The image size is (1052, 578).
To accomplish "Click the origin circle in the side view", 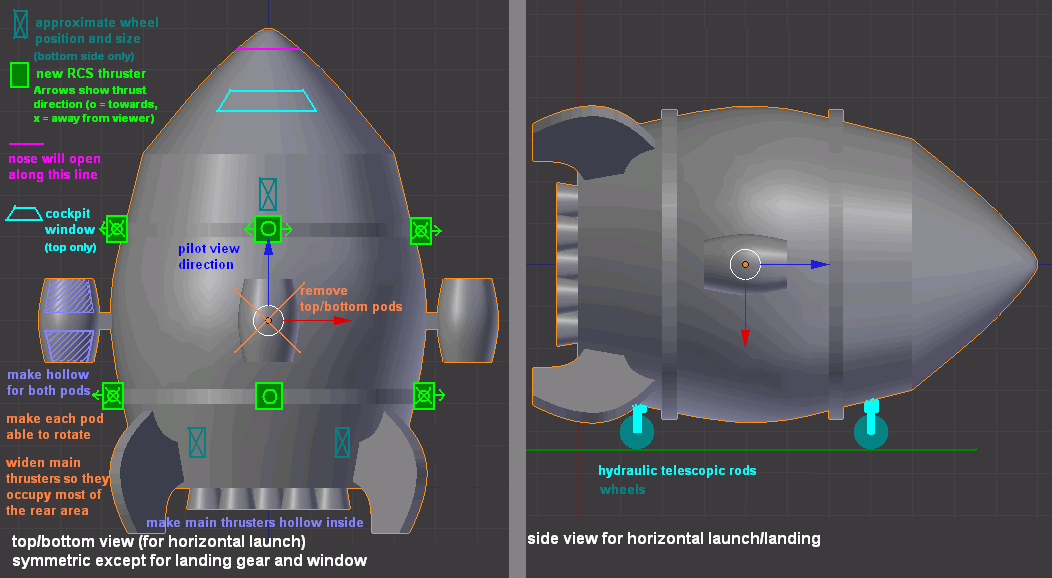I will click(745, 265).
